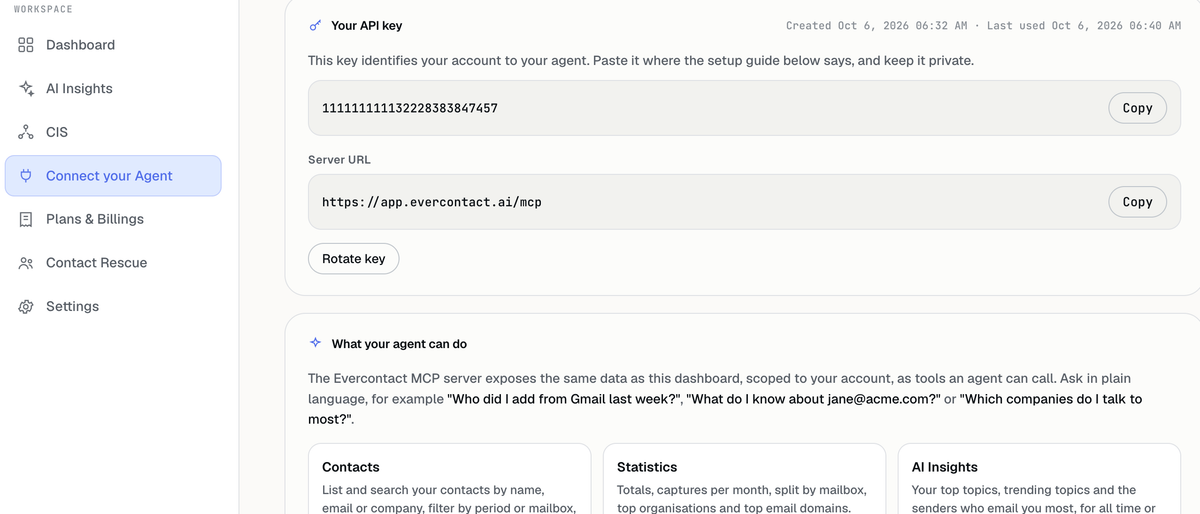The width and height of the screenshot is (1200, 514).
Task: Click the key icon beside Your API key
Action: click(x=315, y=26)
